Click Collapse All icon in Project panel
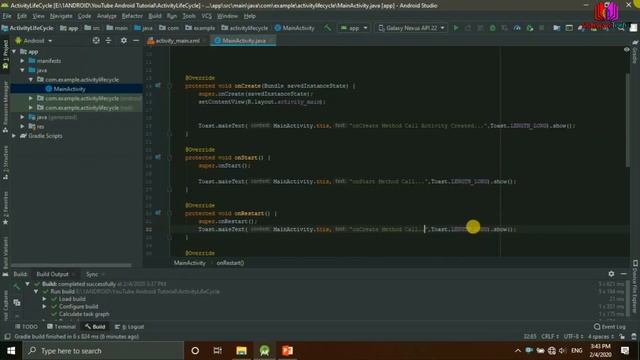Viewport: 640px width, 360px height. 108,40
